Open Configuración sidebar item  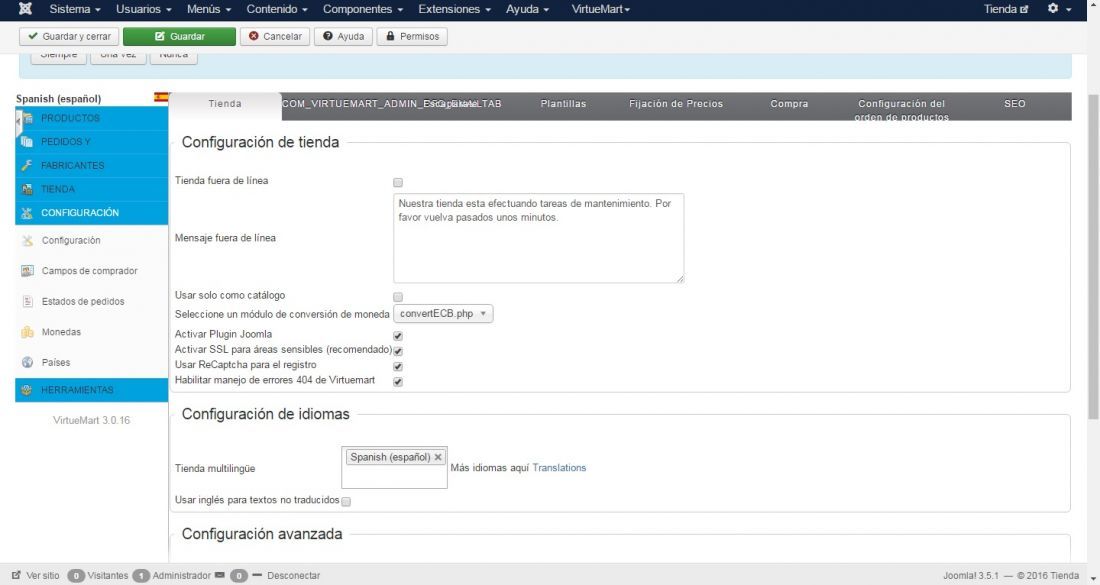point(71,241)
